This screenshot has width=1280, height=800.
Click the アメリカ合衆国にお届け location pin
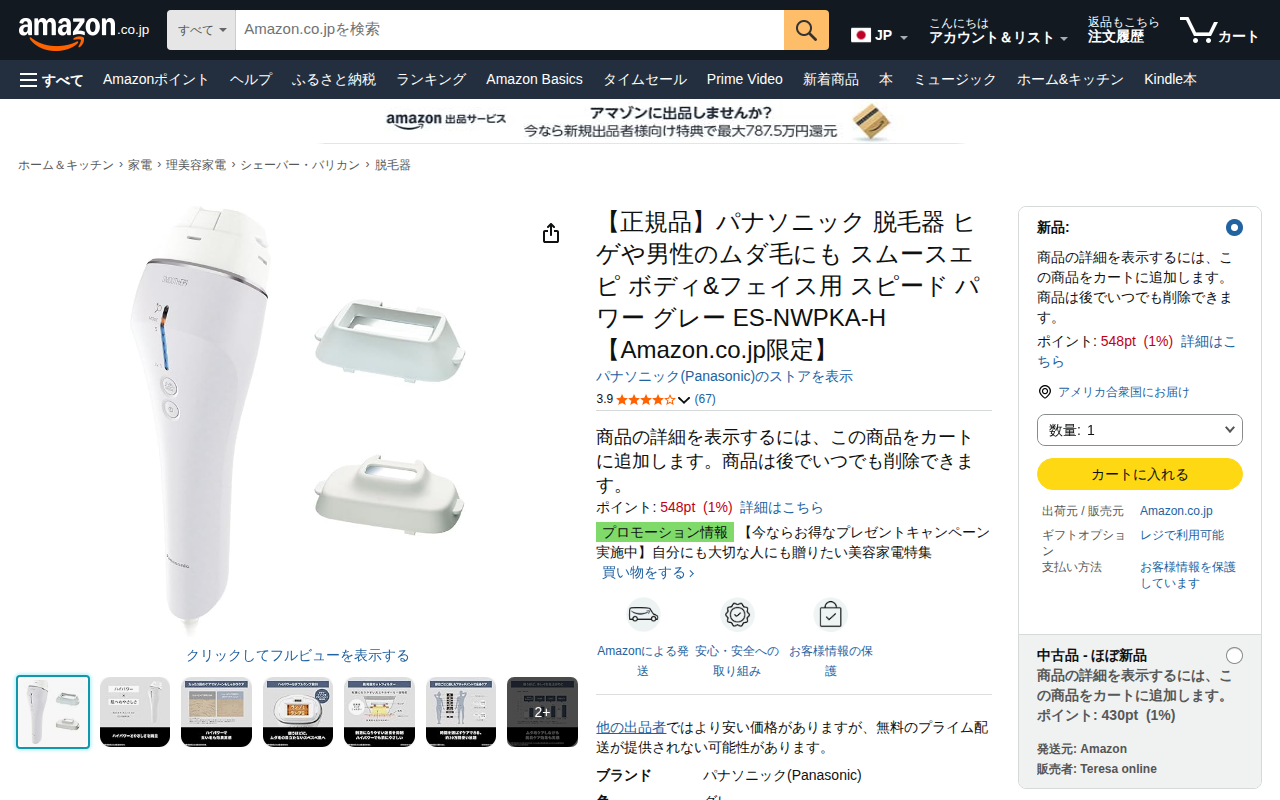1045,392
